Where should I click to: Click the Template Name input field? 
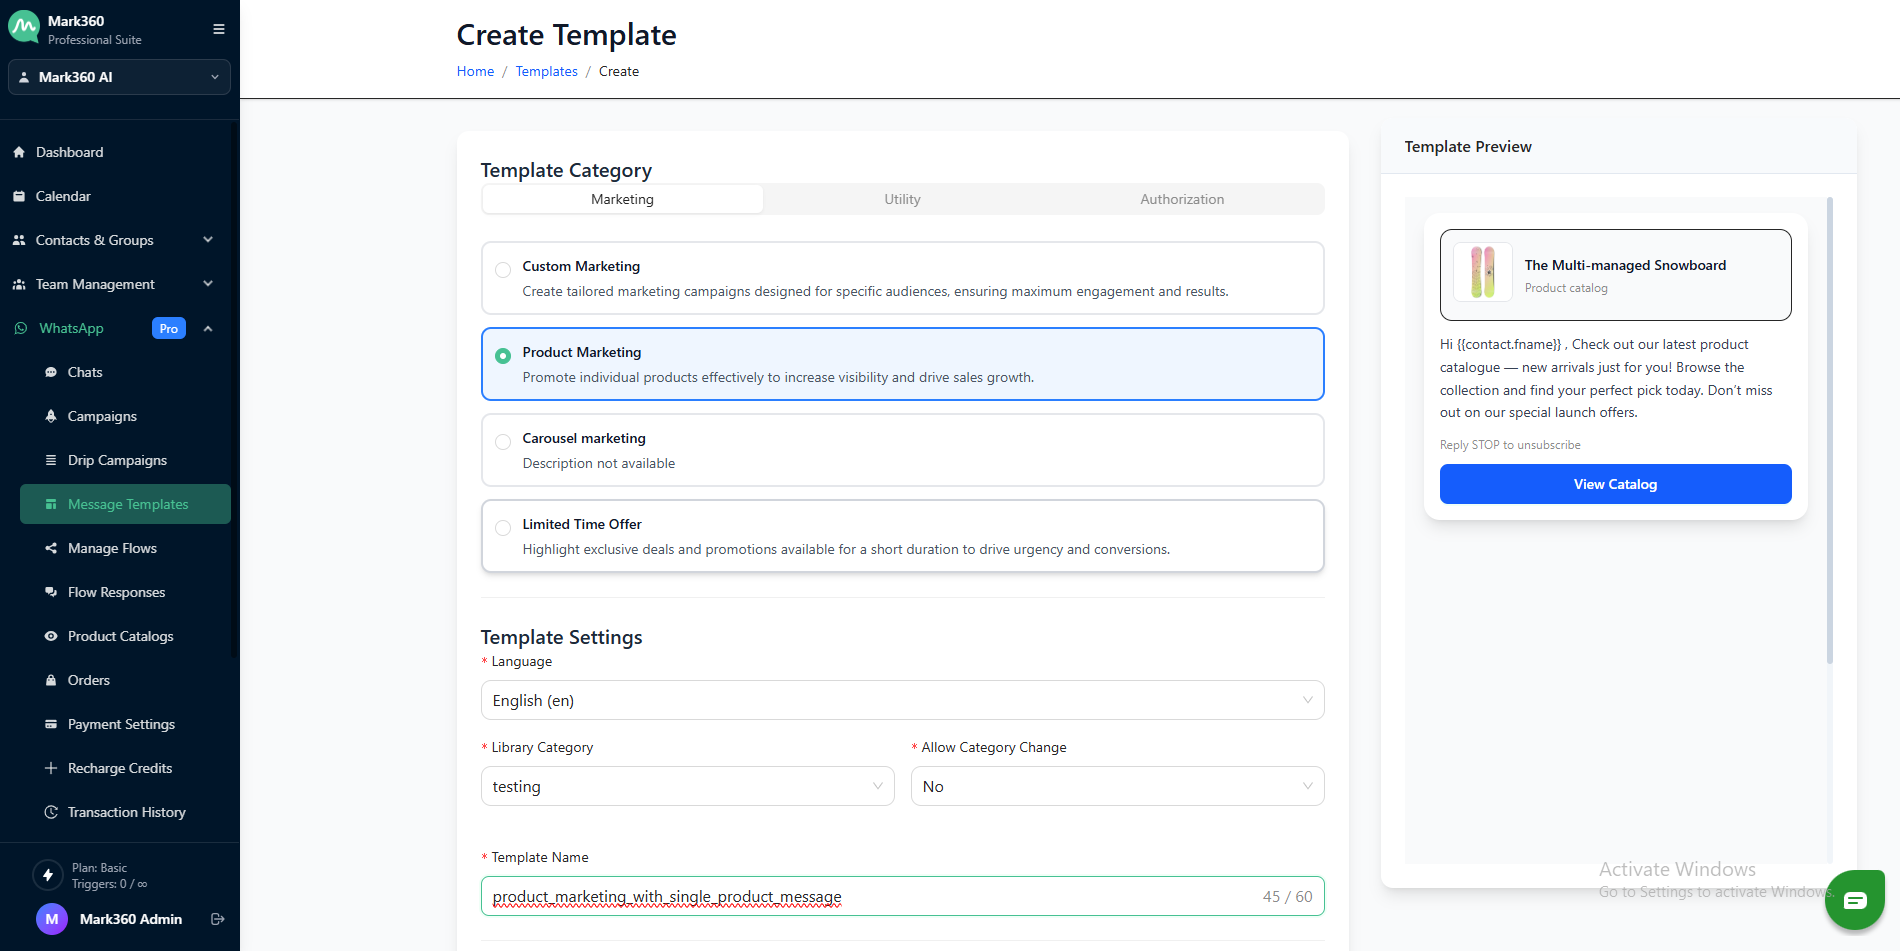870,896
